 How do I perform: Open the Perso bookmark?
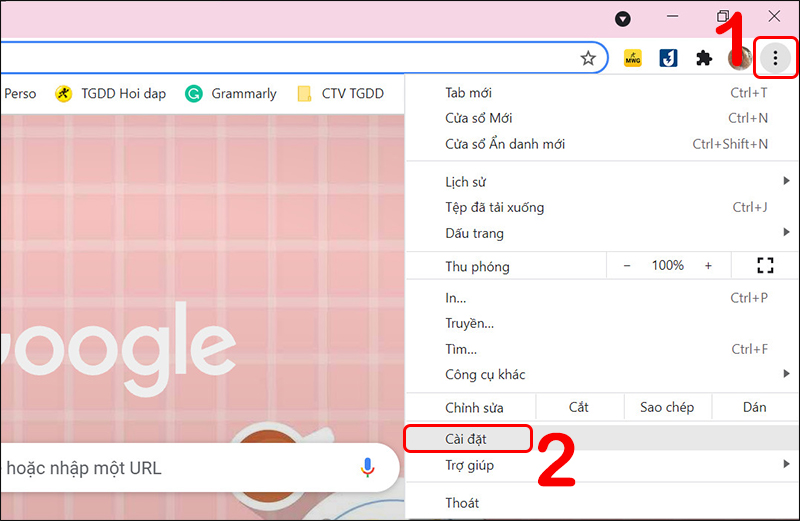pyautogui.click(x=20, y=94)
